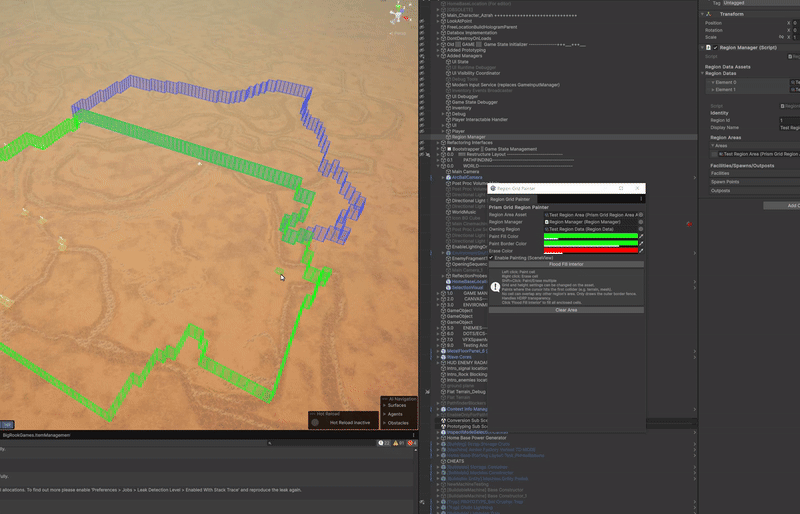The image size is (800, 514).
Task: Select Region Manager in hierarchy
Action: click(468, 137)
